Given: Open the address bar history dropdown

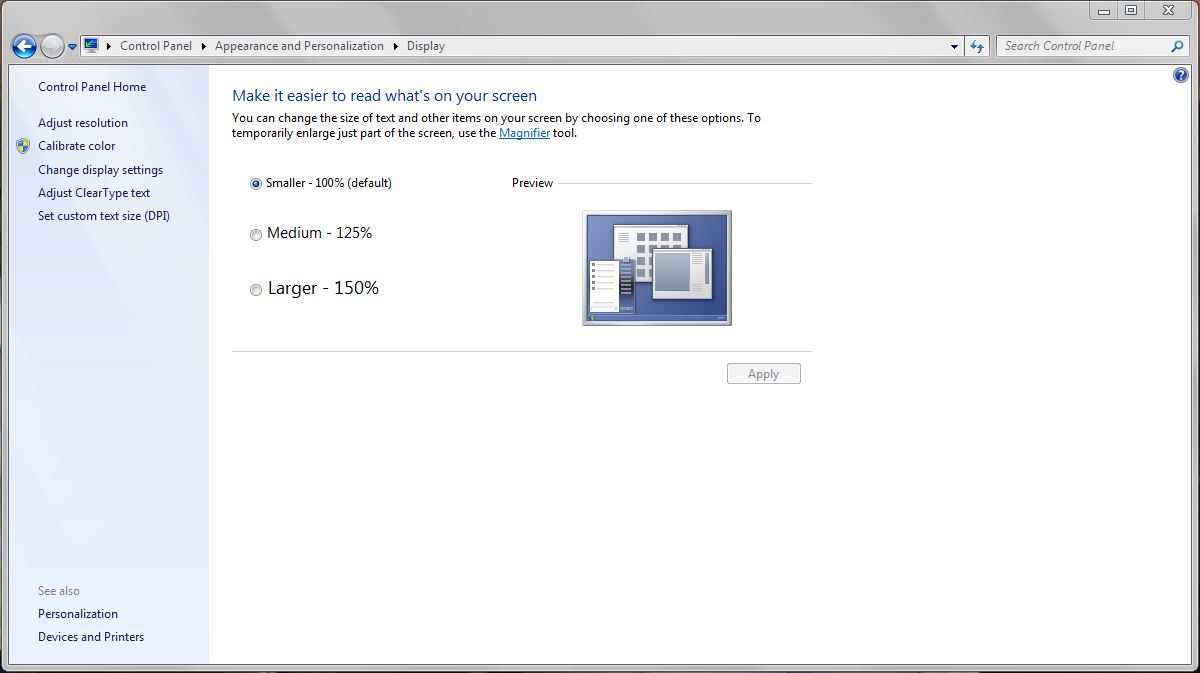Looking at the screenshot, I should [954, 46].
